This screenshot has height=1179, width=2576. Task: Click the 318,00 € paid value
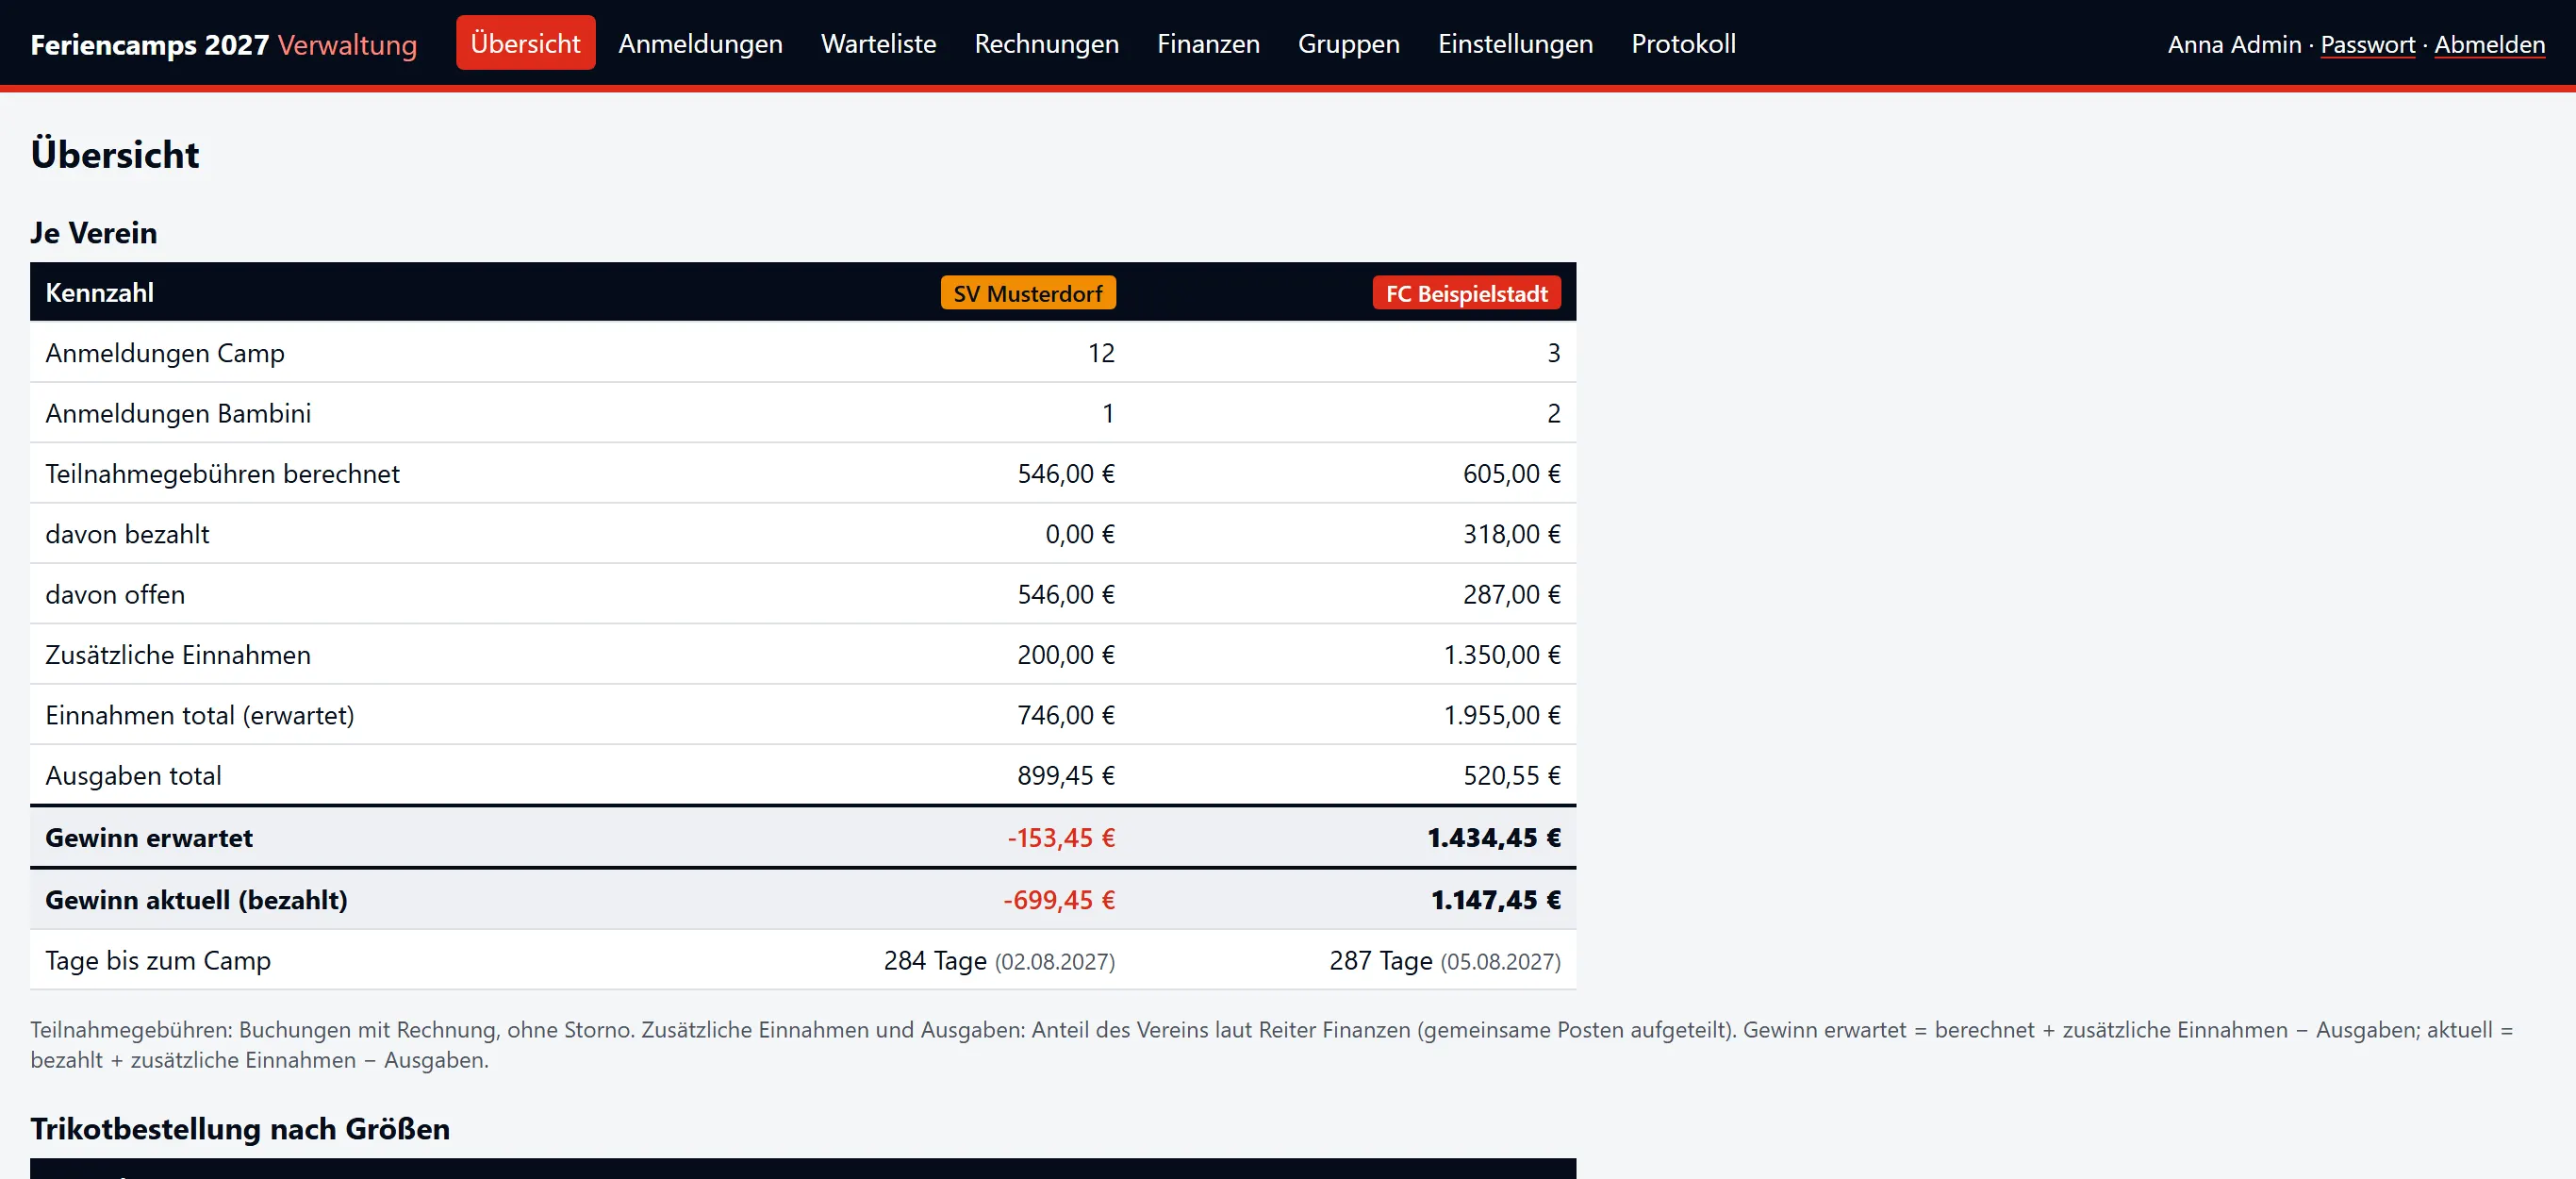(1512, 534)
